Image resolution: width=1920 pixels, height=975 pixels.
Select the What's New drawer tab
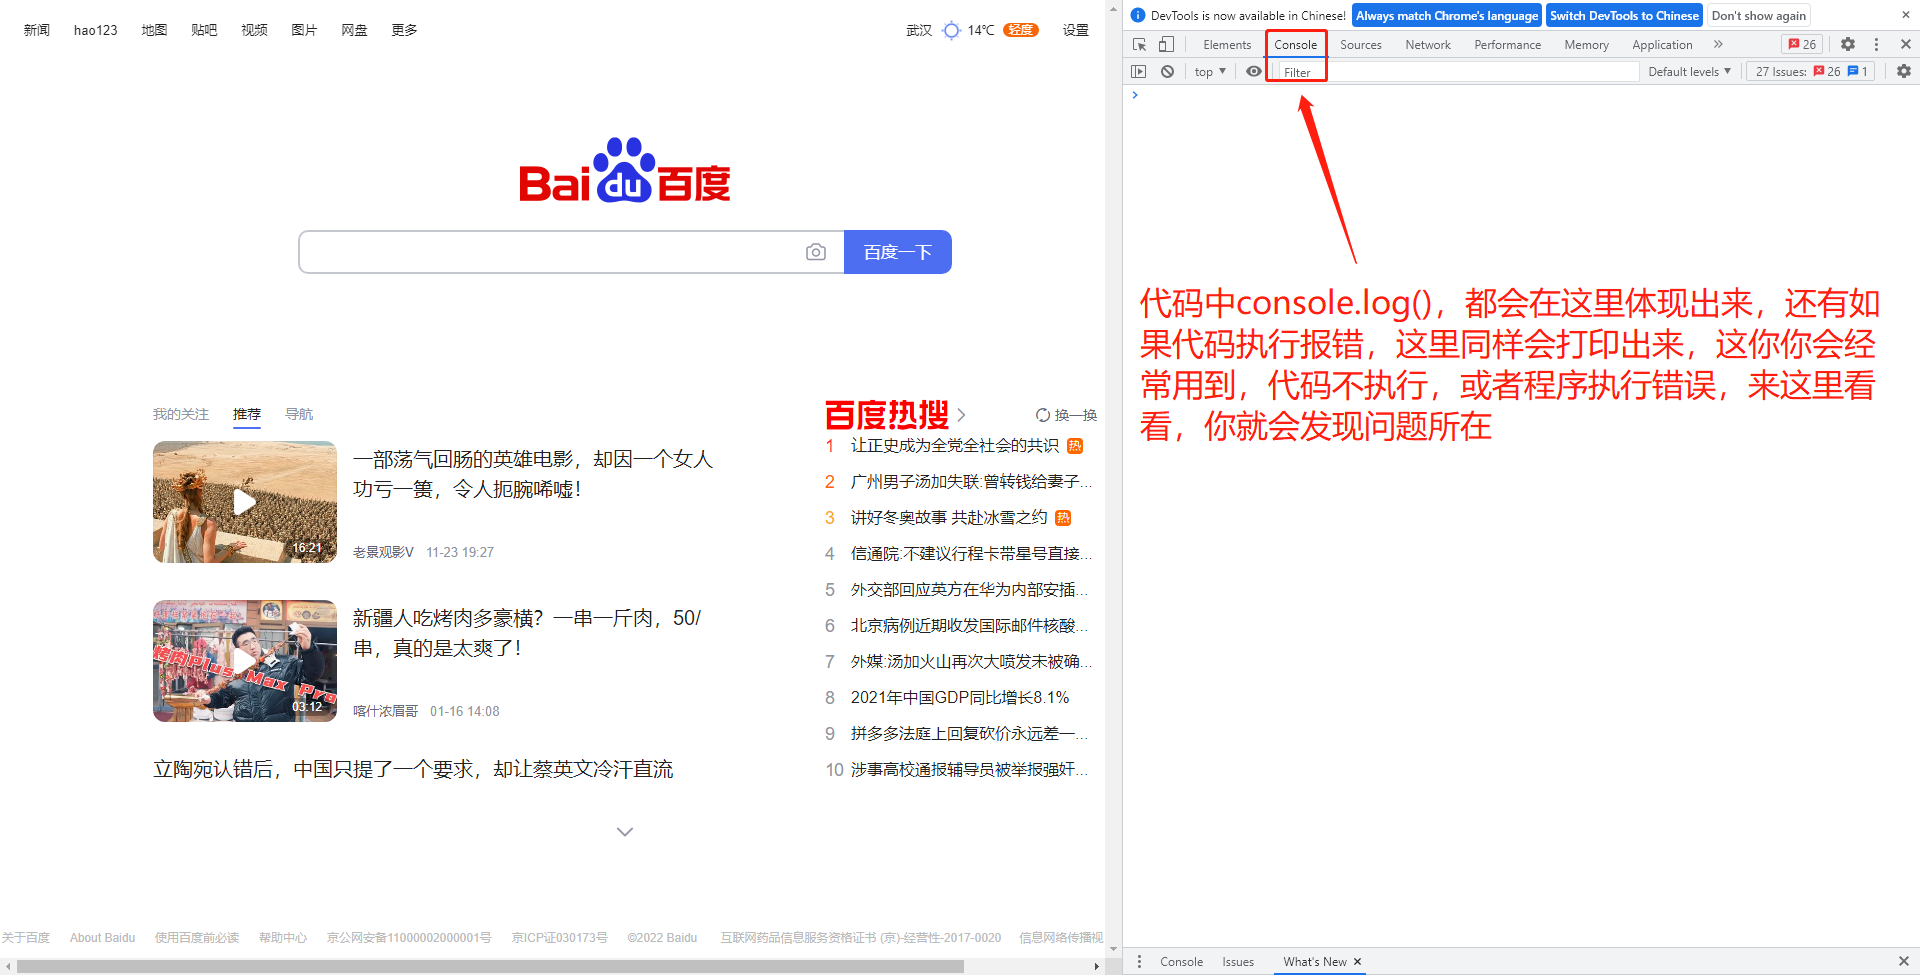[1314, 961]
